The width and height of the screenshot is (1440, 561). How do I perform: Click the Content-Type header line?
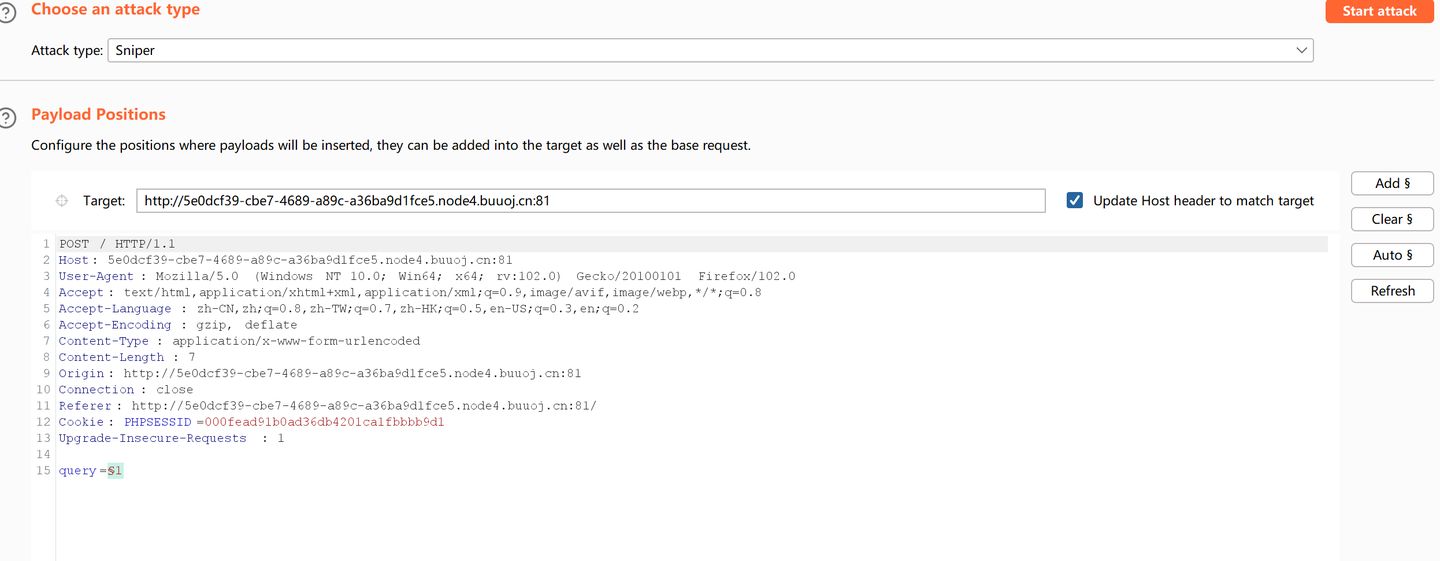click(239, 341)
